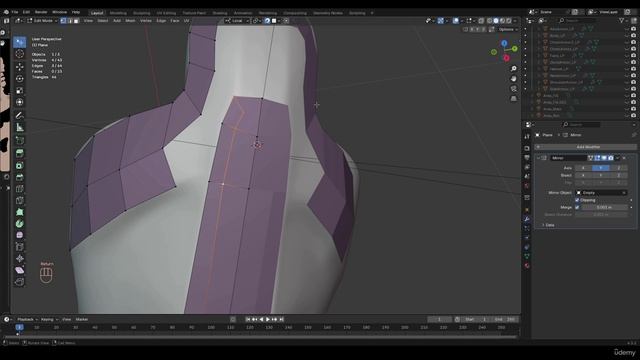
Task: Click the Marker menu in timeline
Action: pos(82,320)
